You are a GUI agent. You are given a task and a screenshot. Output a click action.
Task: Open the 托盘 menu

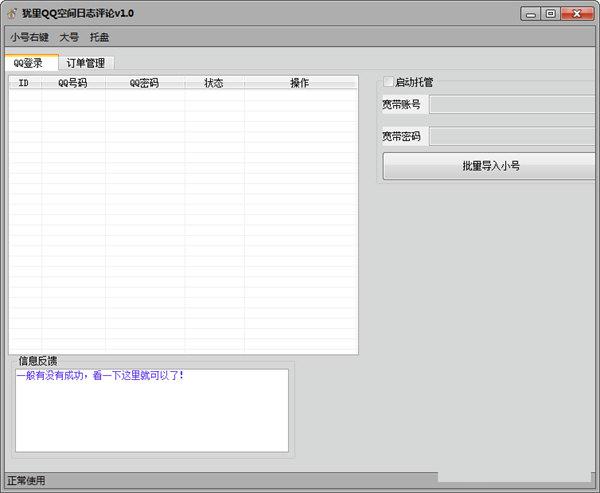pyautogui.click(x=99, y=37)
